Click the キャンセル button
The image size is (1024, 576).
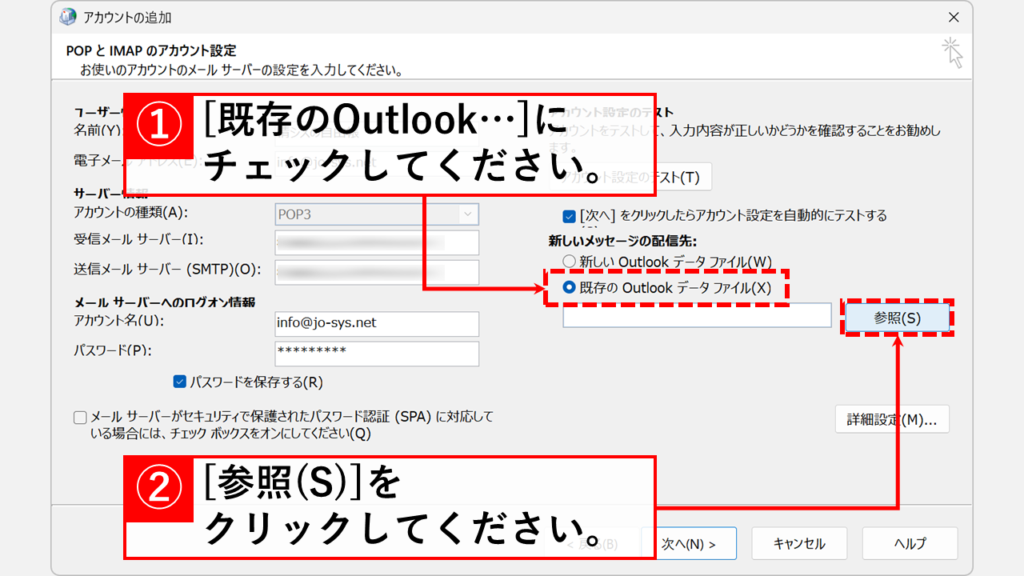pos(799,543)
